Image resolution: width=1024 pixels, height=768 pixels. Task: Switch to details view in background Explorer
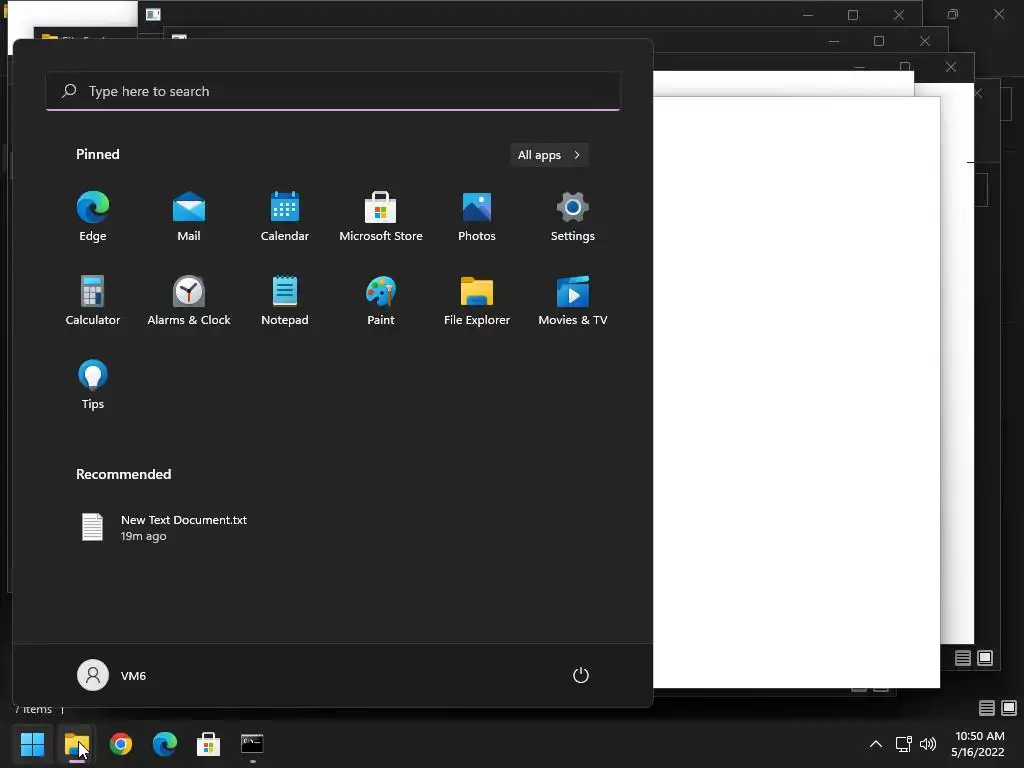click(x=987, y=708)
